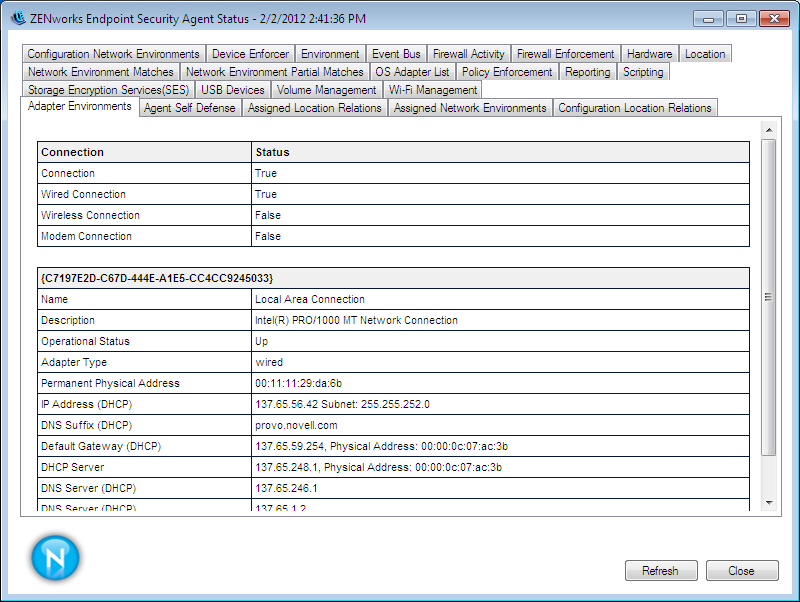Viewport: 800px width, 602px height.
Task: Click the 'Operational Status' row label
Action: tap(85, 341)
